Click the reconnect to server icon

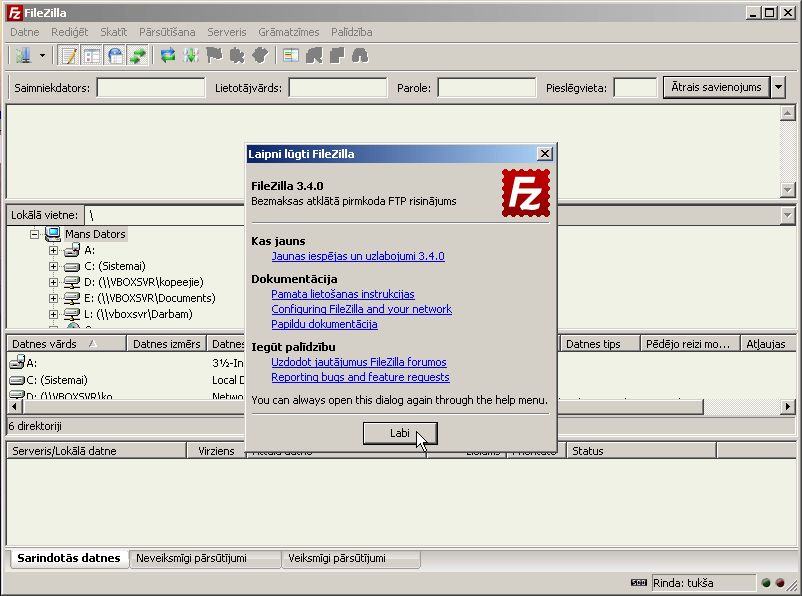(260, 55)
